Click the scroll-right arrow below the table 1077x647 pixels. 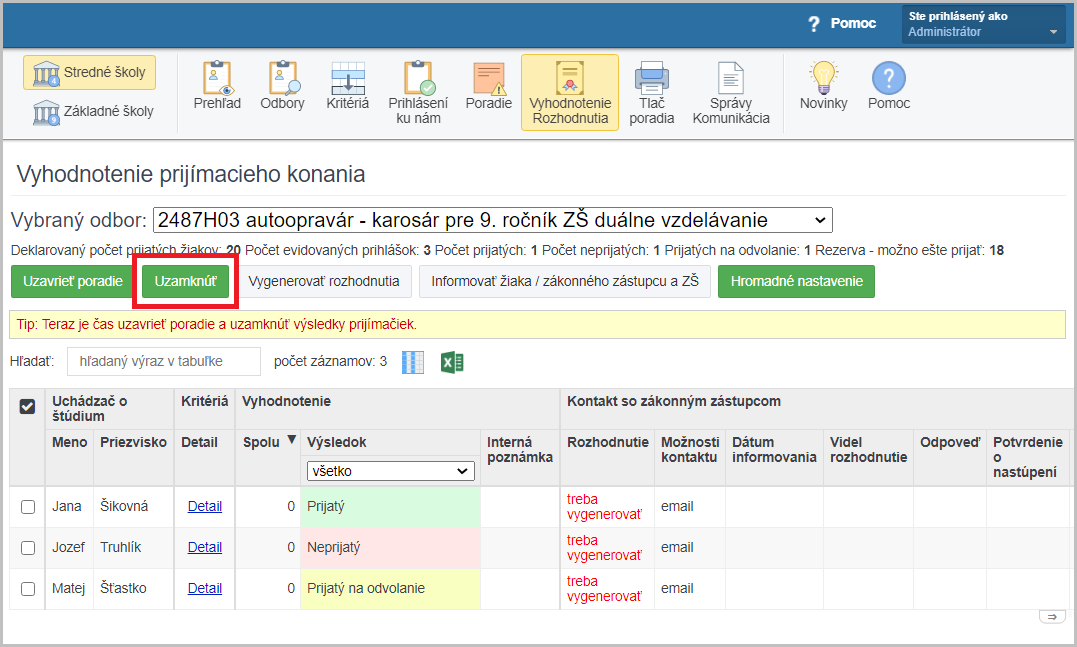pos(1052,617)
